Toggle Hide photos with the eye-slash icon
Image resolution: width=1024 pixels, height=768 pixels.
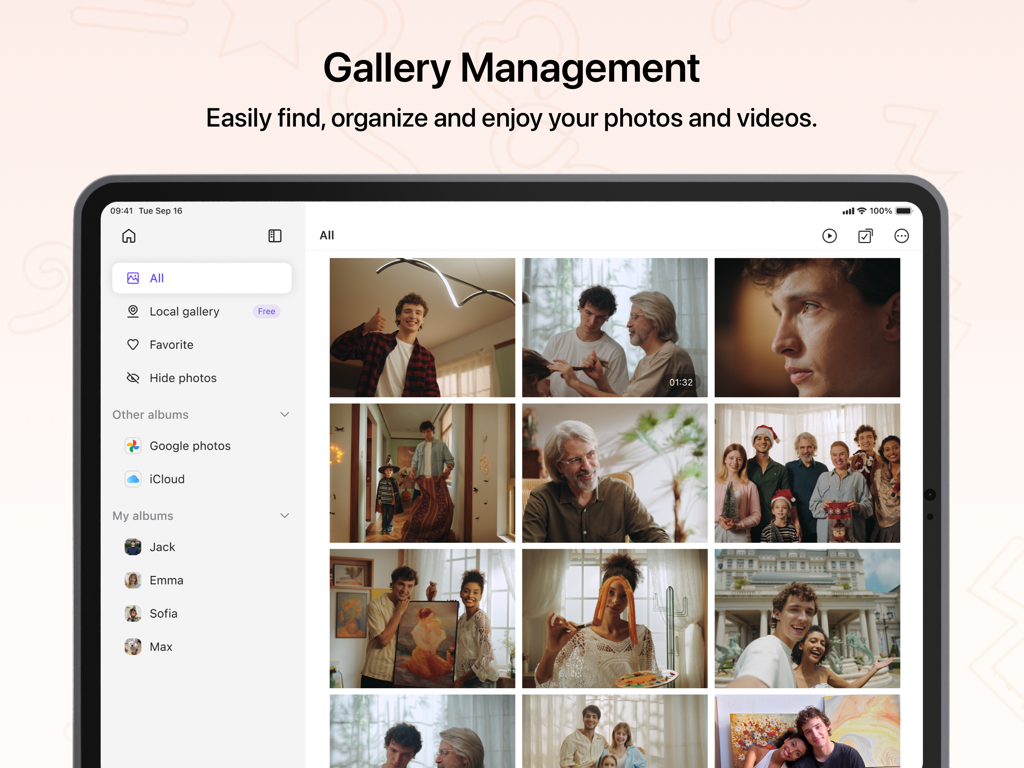[x=132, y=378]
